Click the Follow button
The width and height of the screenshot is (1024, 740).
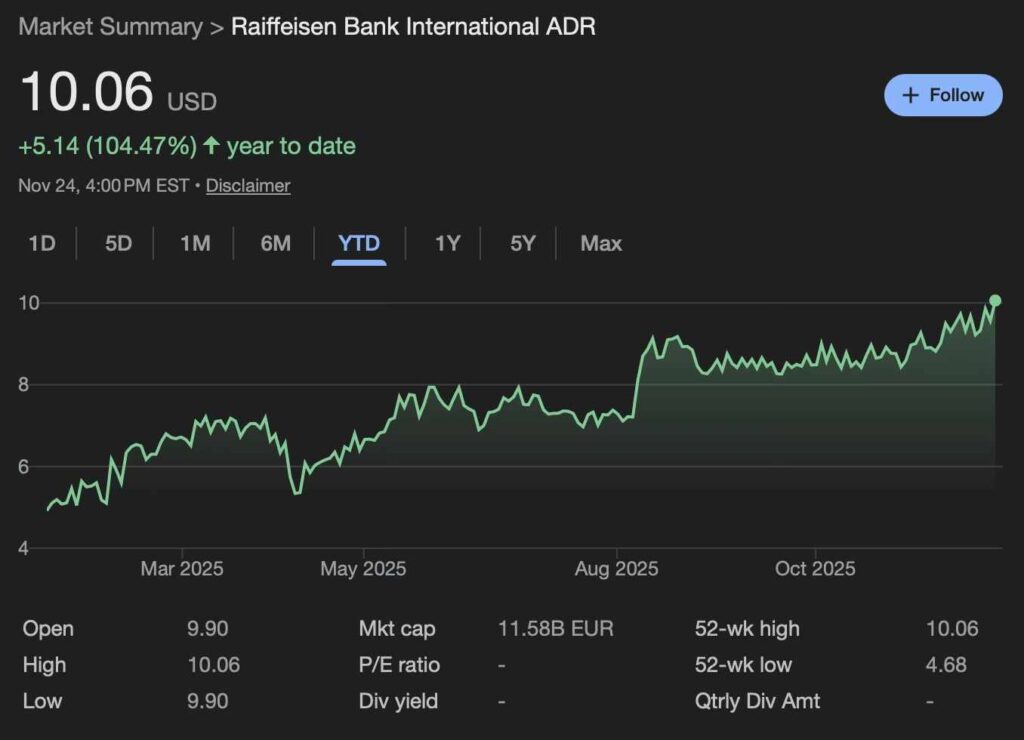(942, 95)
